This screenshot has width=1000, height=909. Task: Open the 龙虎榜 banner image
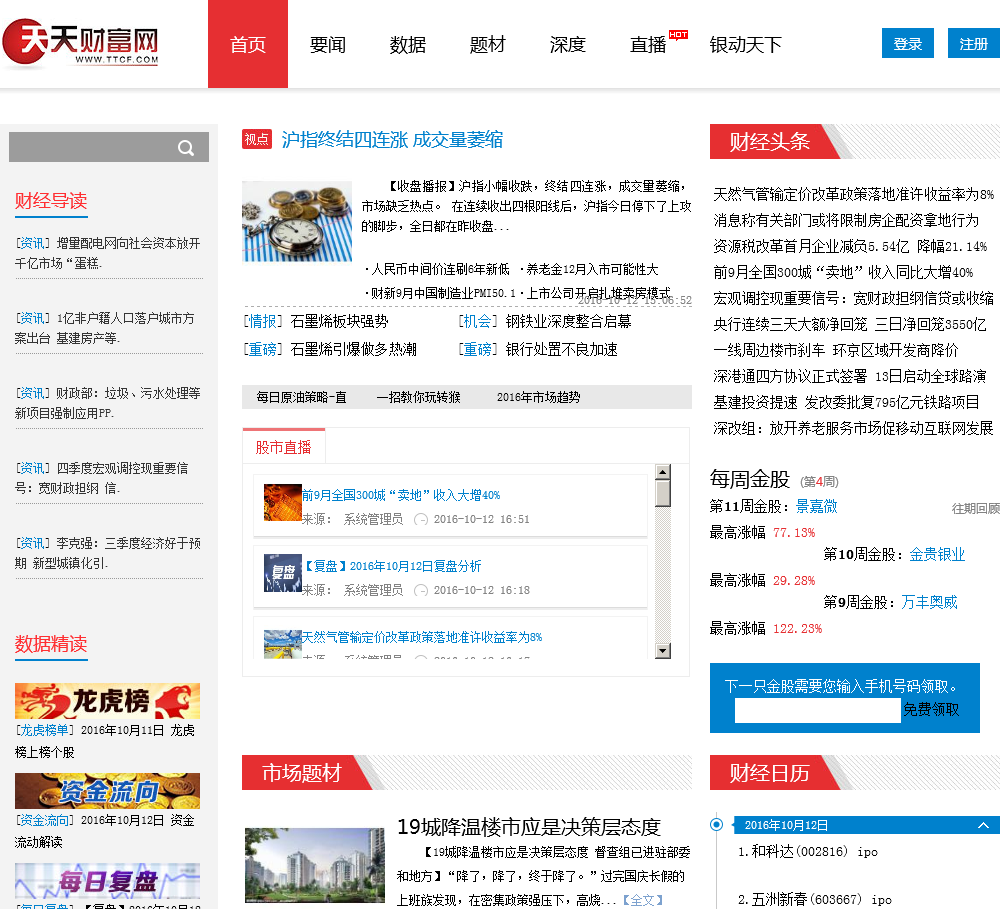pyautogui.click(x=107, y=700)
